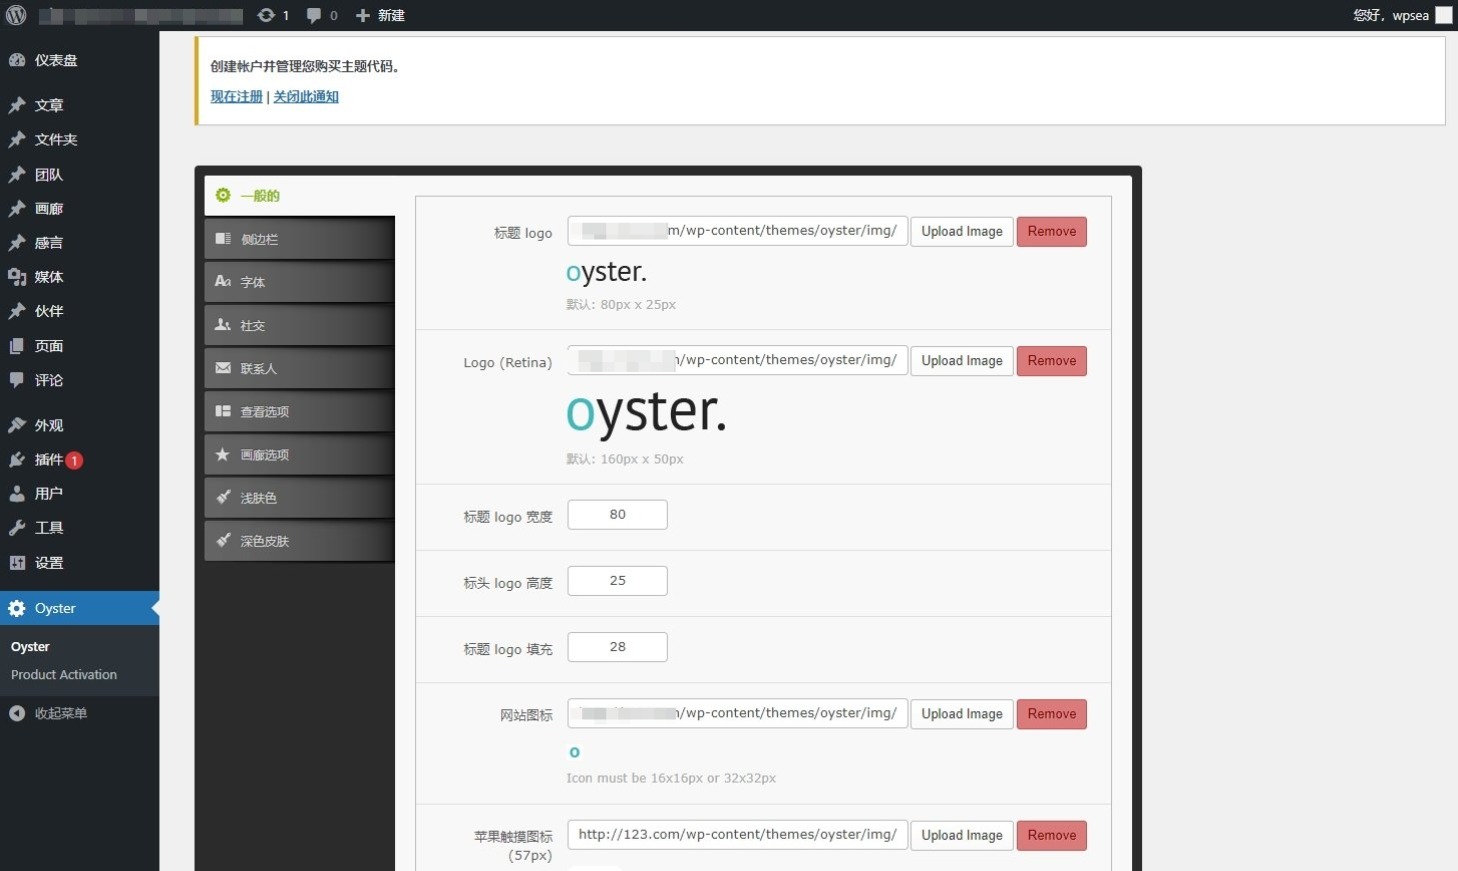Image resolution: width=1458 pixels, height=871 pixels.
Task: Click the 文件夹 pin icon
Action: coord(17,140)
